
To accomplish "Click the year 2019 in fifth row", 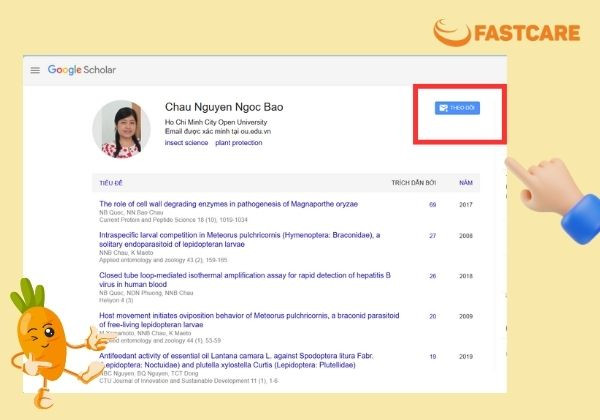I will (x=466, y=357).
